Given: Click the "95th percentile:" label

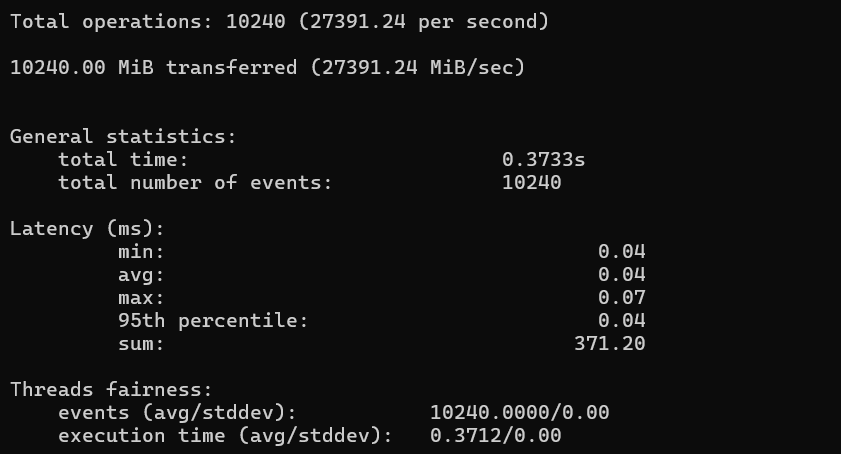Looking at the screenshot, I should point(213,320).
